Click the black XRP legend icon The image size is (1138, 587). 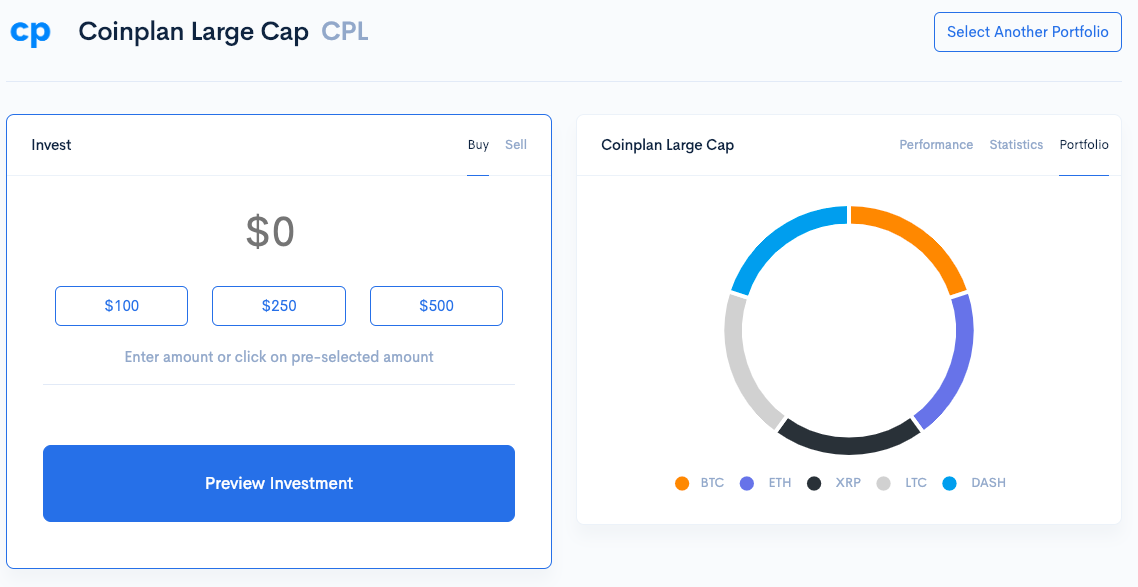coord(813,483)
